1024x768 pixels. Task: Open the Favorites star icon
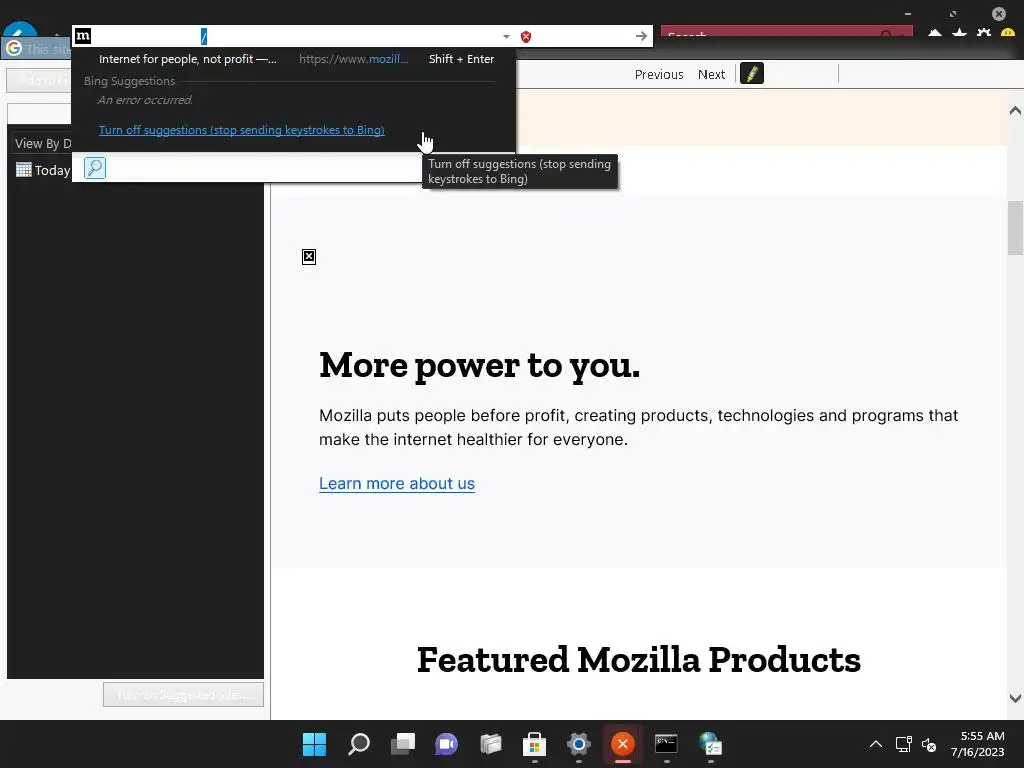click(x=959, y=32)
